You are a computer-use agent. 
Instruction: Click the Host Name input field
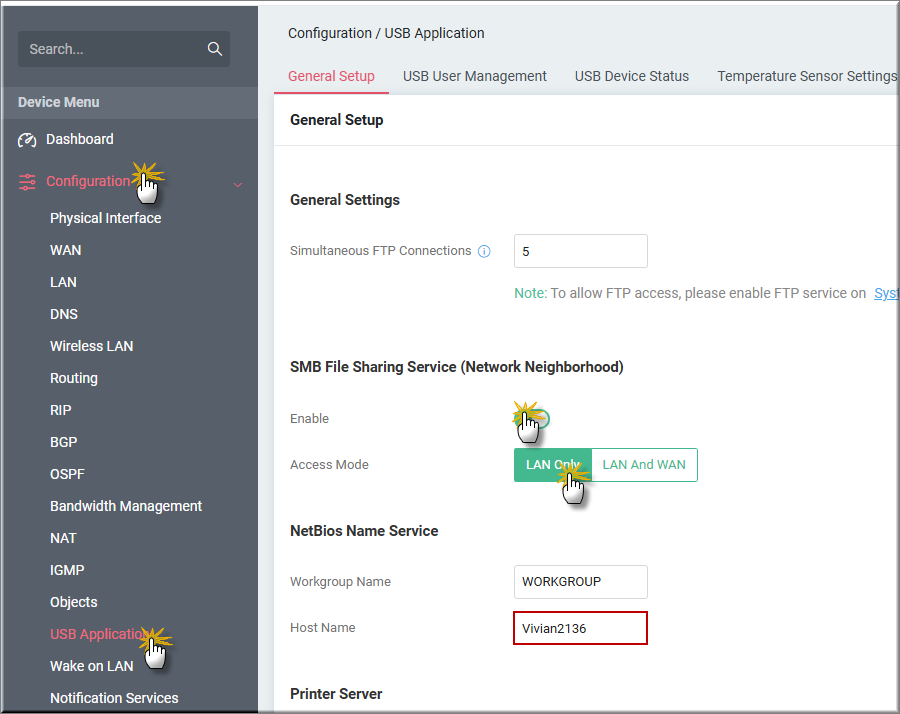click(x=580, y=628)
